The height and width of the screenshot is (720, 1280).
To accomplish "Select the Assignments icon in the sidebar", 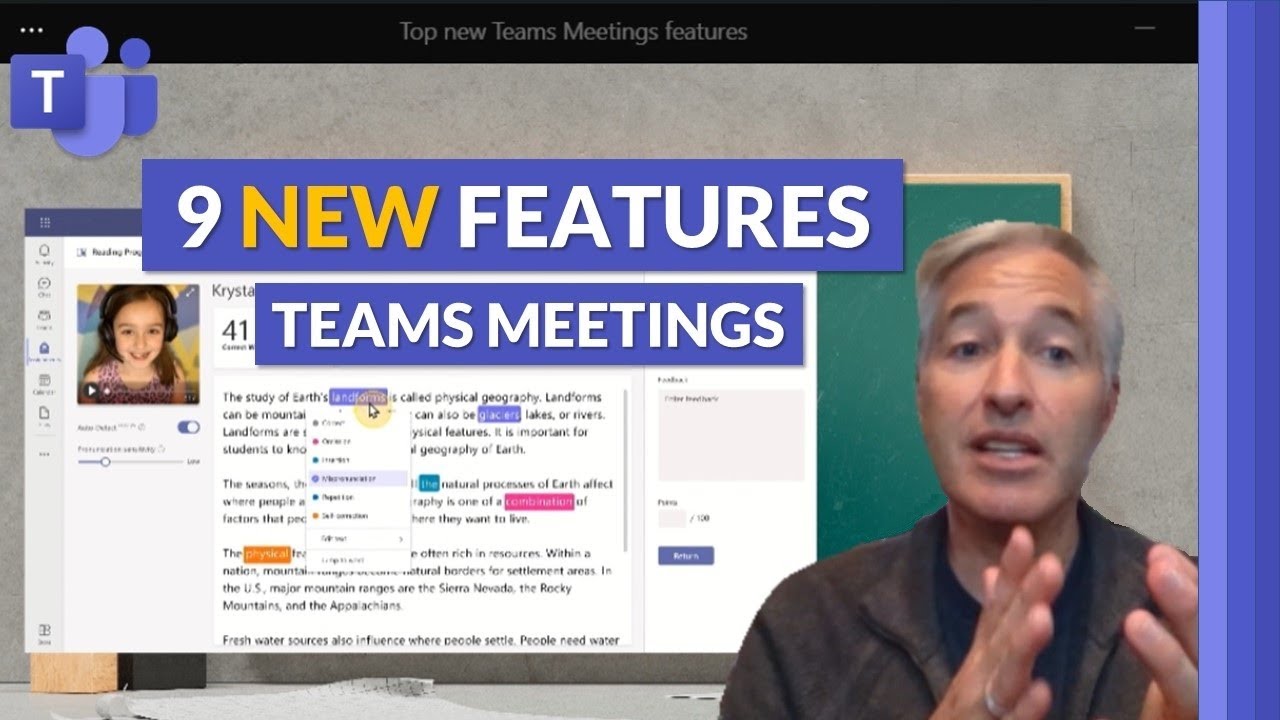I will [44, 350].
